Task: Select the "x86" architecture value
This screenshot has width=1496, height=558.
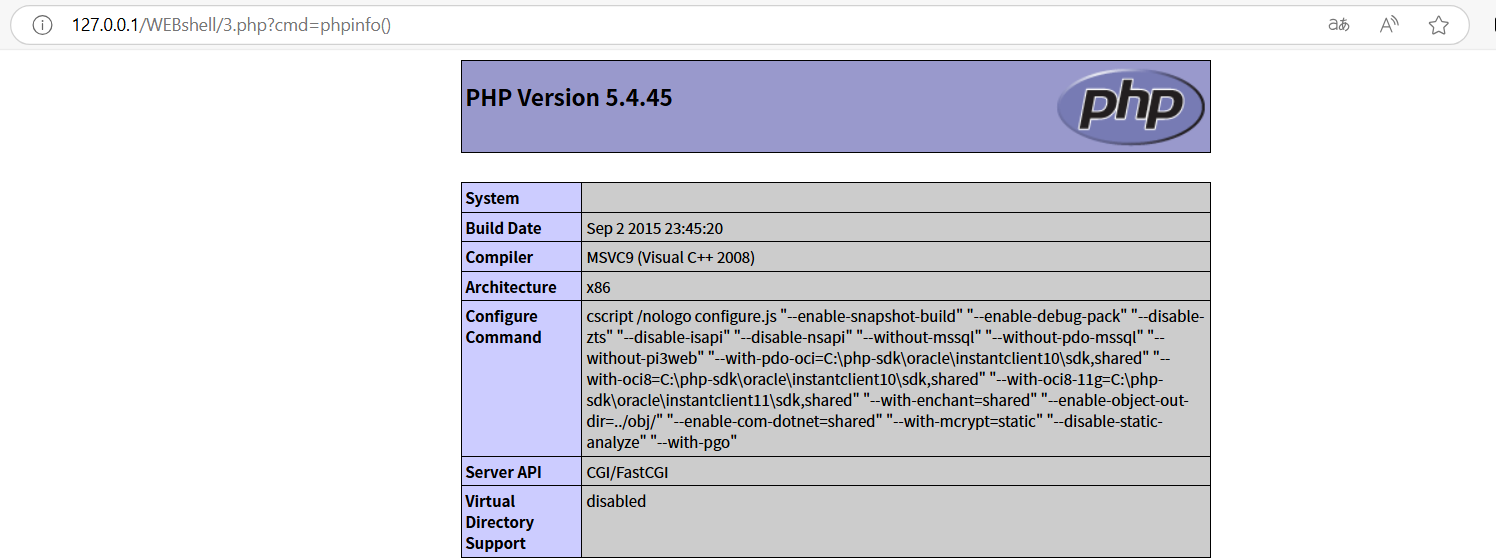Action: [598, 287]
